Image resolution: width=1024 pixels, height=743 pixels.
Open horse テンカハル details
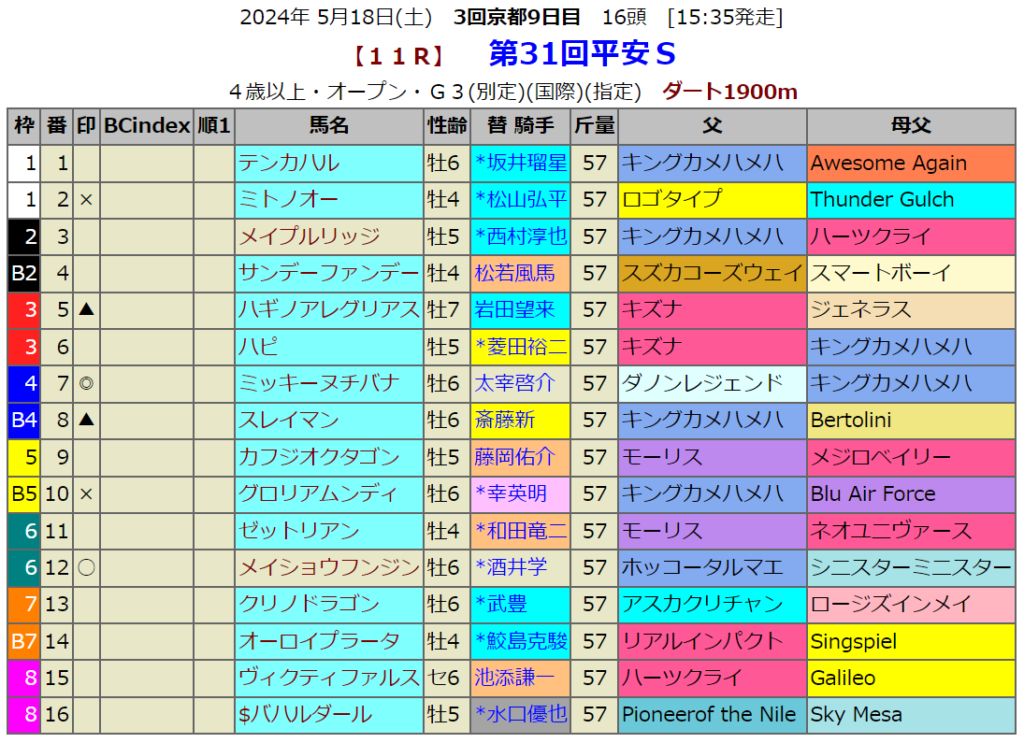[289, 163]
